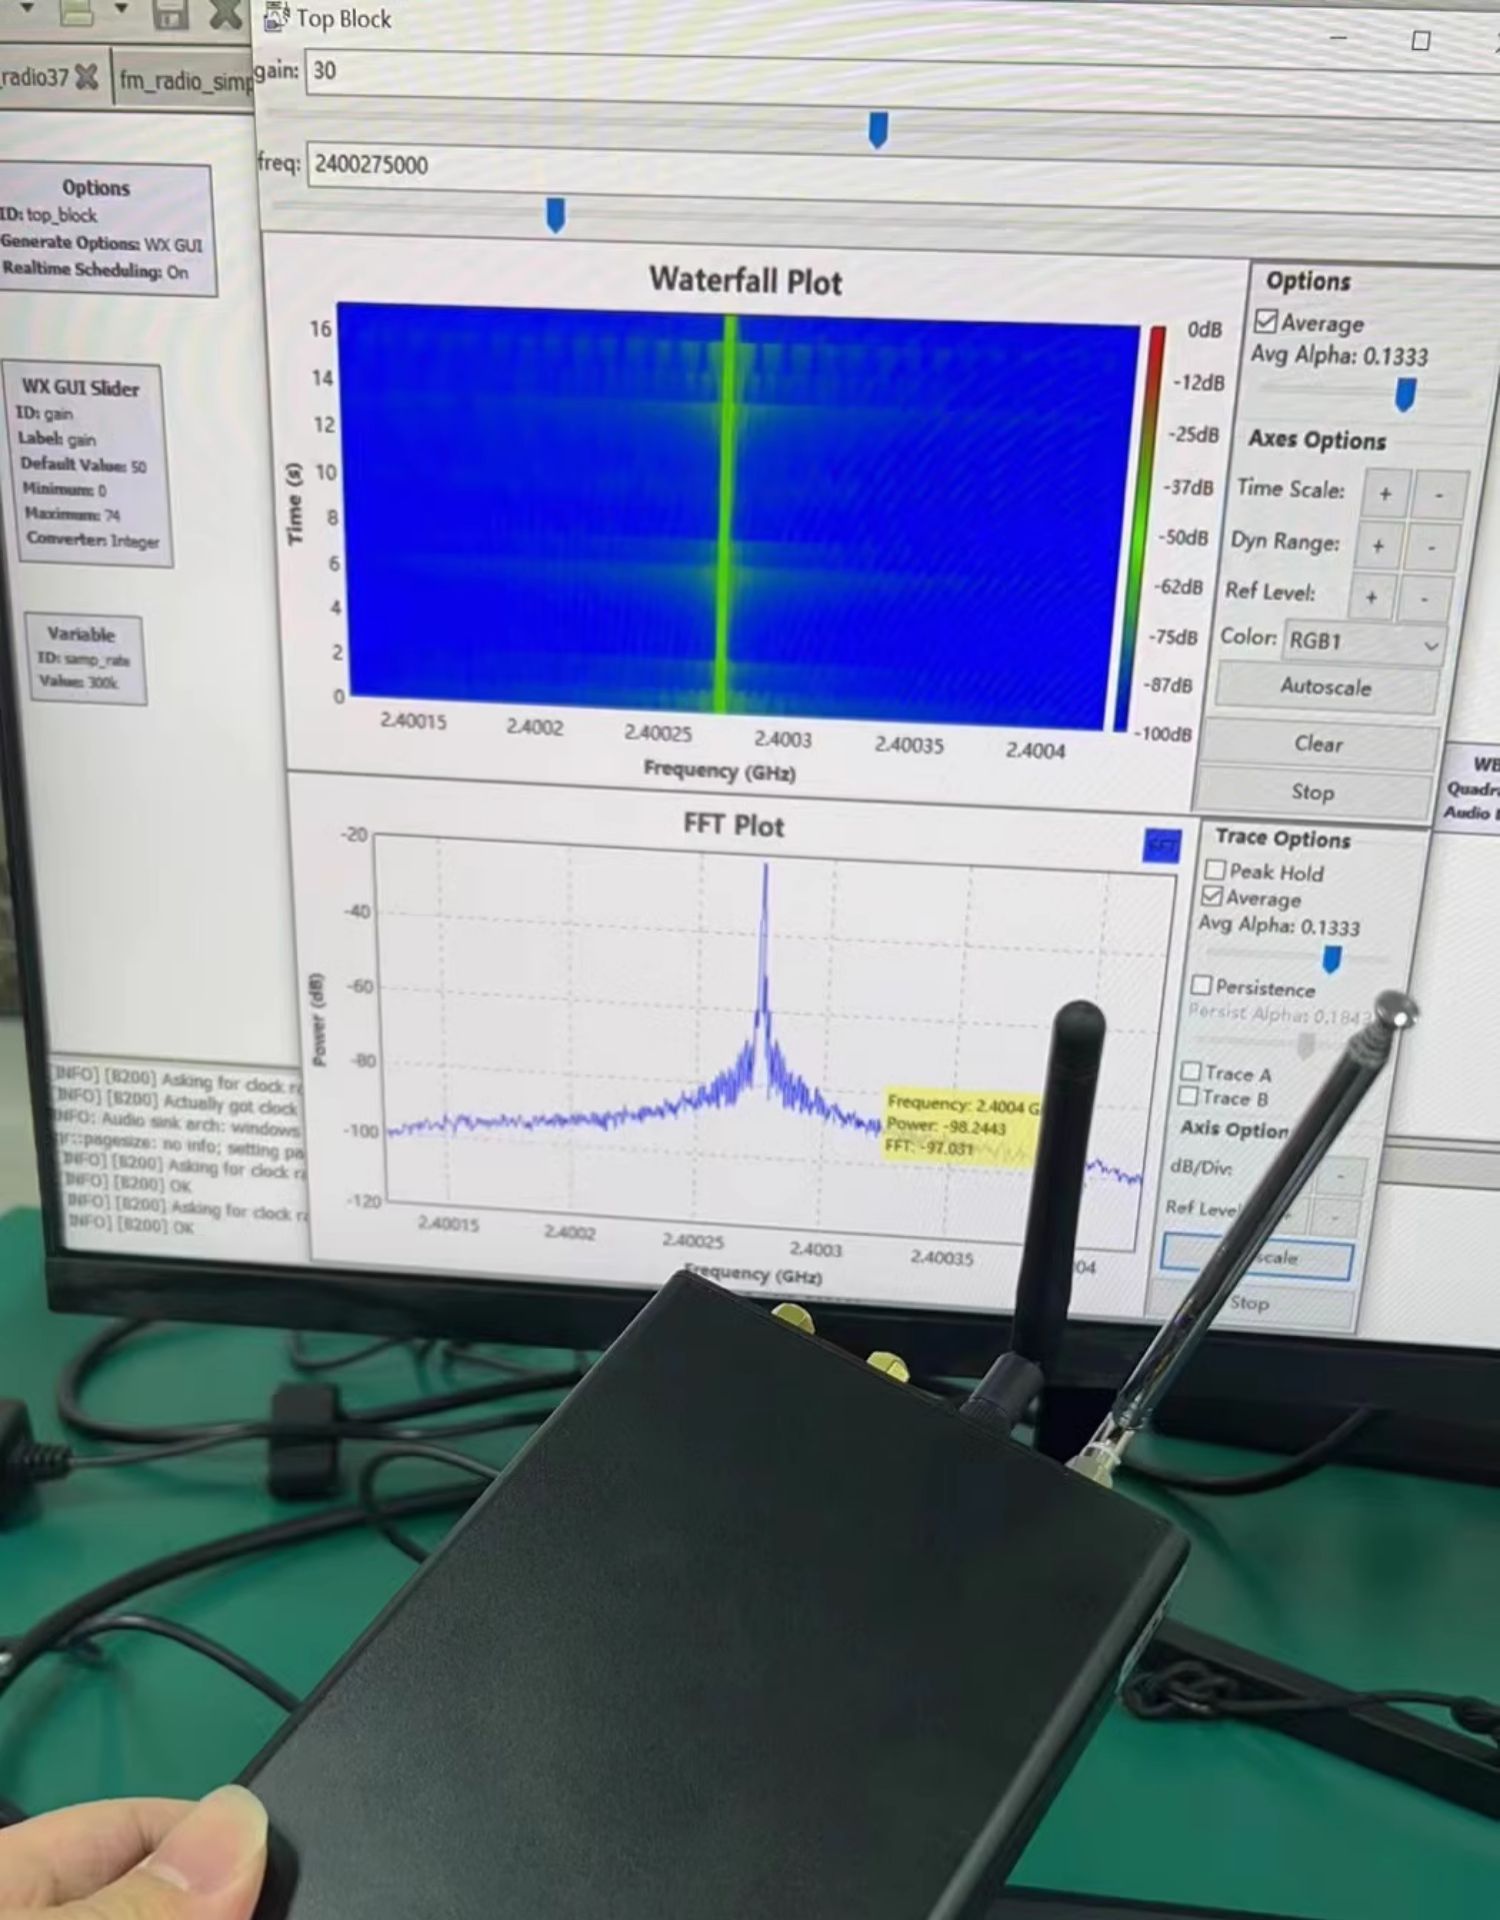The height and width of the screenshot is (1920, 1500).
Task: Click the 'Waterfall Plot' title
Action: 745,280
